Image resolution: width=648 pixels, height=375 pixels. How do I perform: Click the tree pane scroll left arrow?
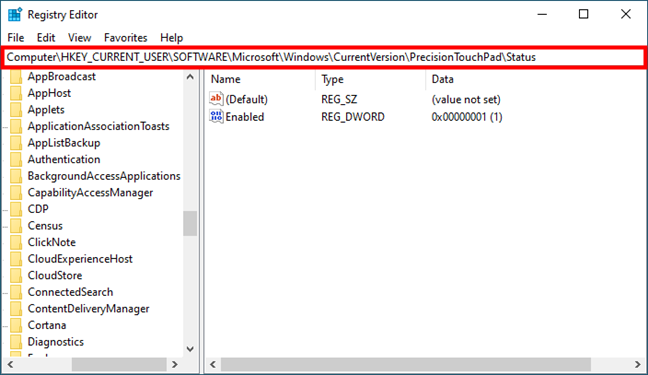click(10, 364)
